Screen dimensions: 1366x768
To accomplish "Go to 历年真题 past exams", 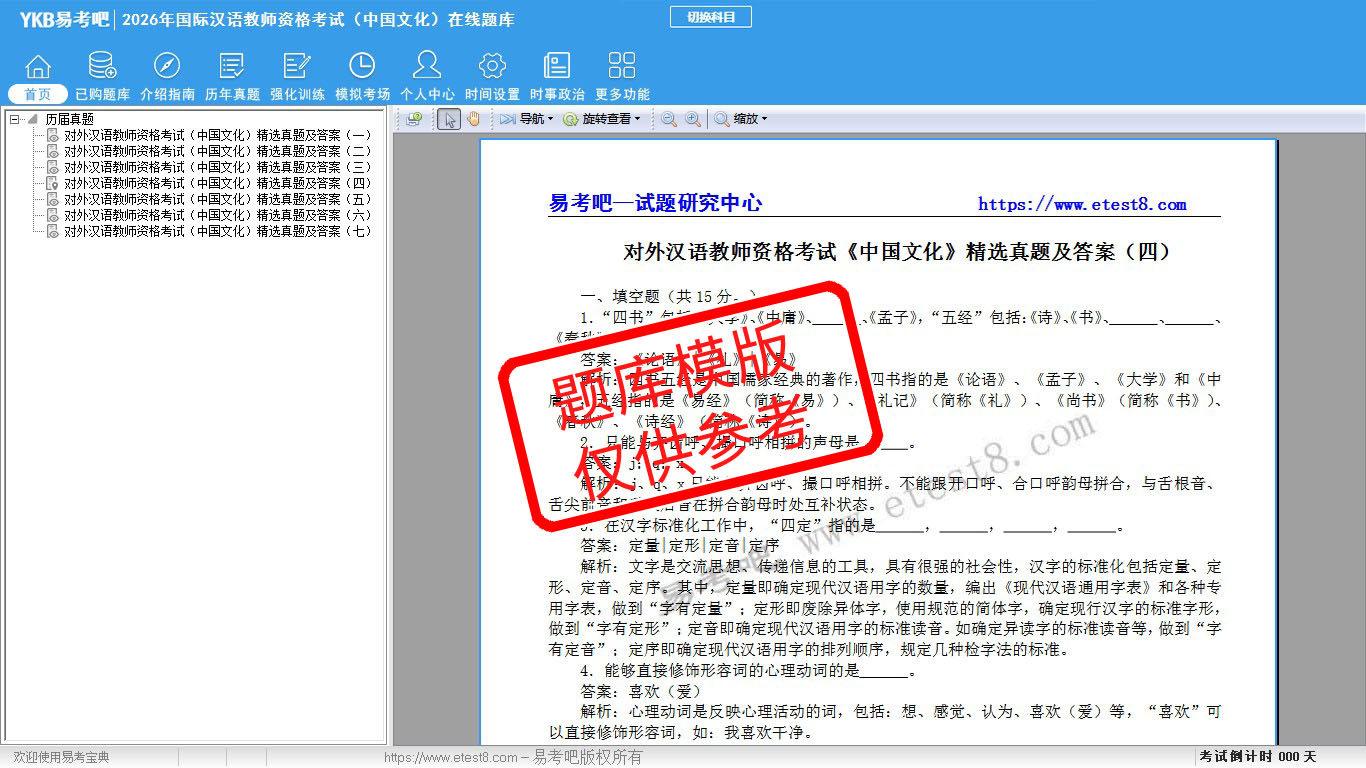I will (x=232, y=76).
